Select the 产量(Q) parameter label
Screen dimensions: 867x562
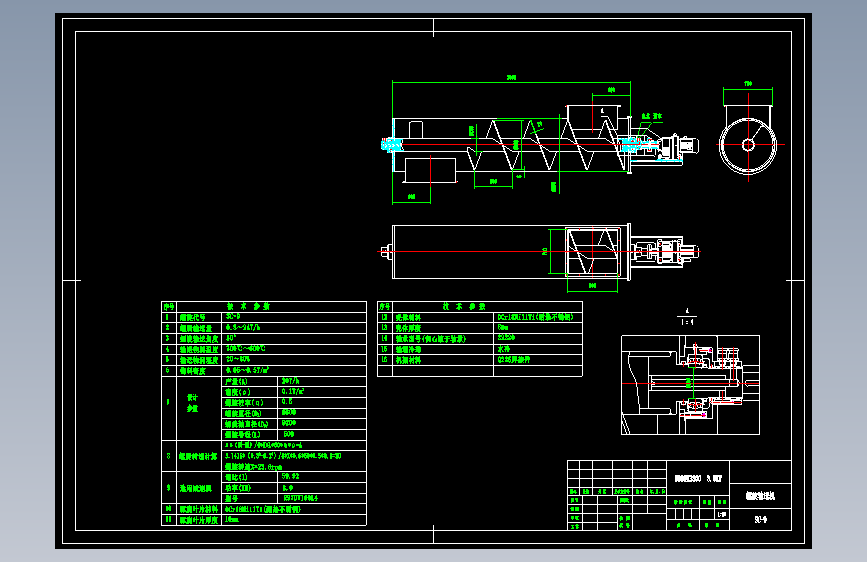pyautogui.click(x=237, y=381)
